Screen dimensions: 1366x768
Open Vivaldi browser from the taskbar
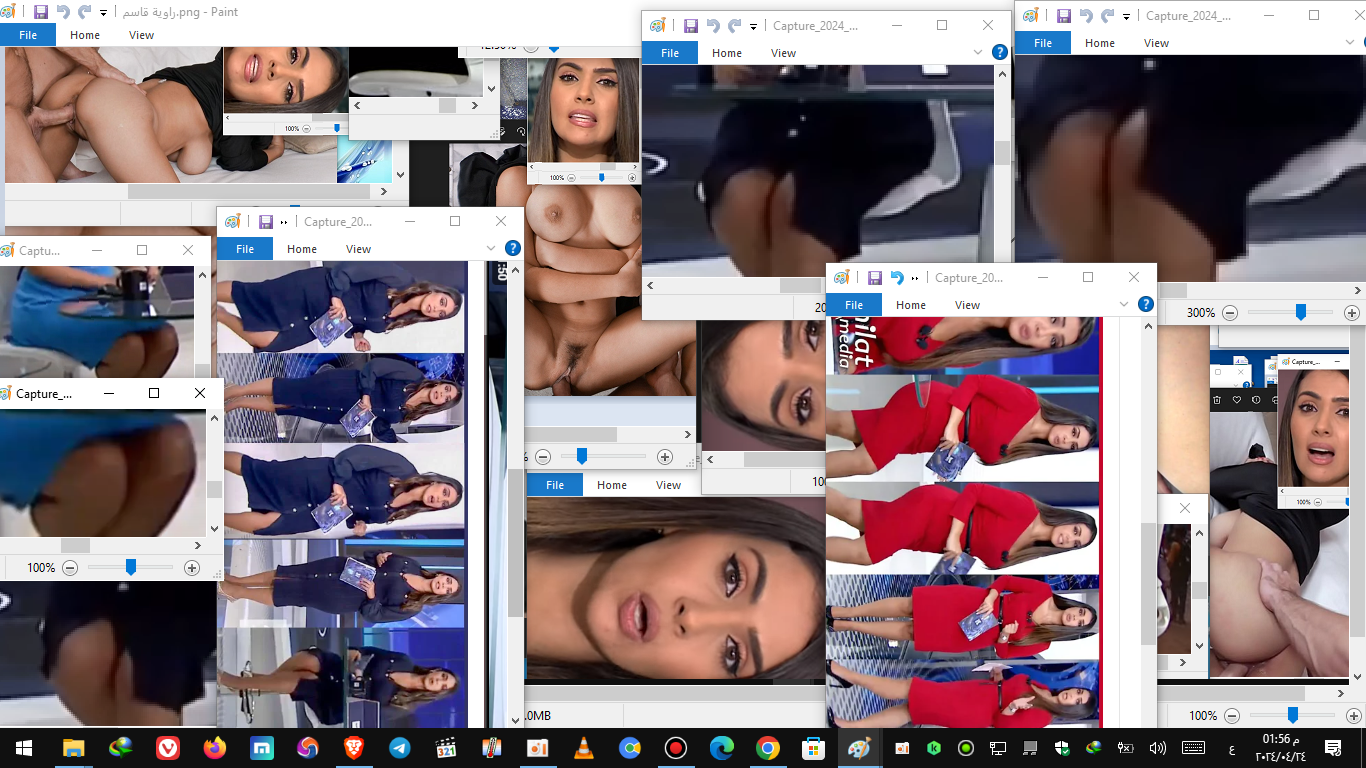point(167,748)
